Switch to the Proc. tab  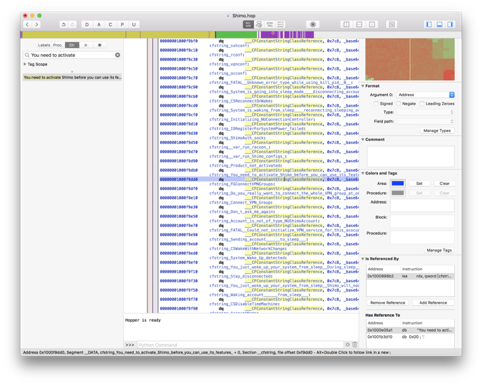58,45
